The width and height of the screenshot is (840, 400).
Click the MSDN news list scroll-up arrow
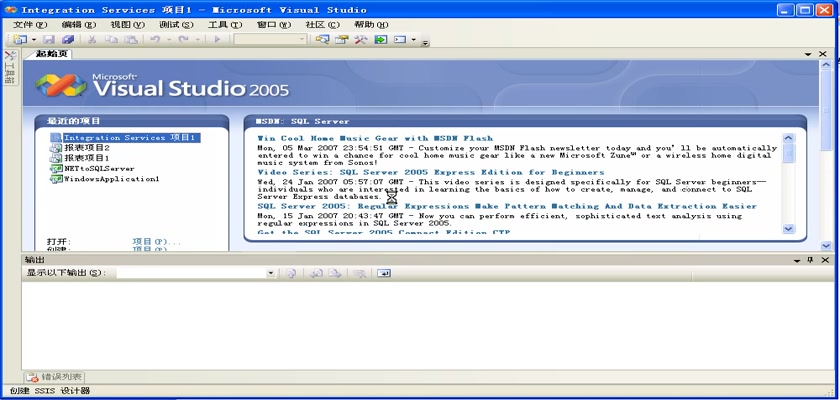coord(789,138)
